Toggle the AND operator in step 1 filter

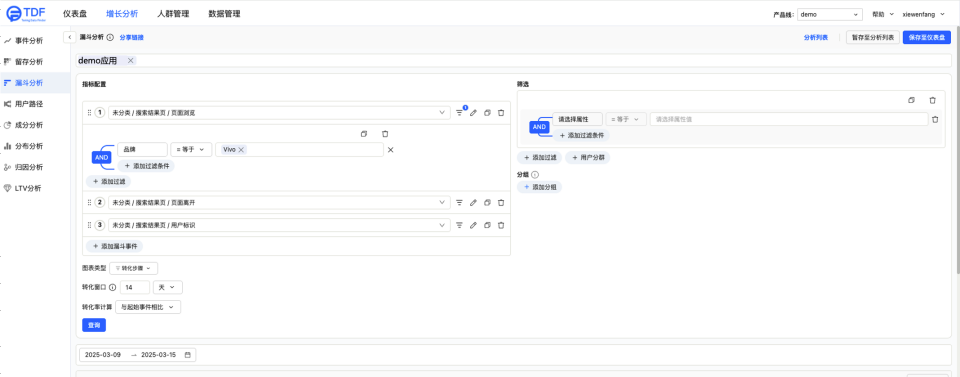tap(102, 157)
